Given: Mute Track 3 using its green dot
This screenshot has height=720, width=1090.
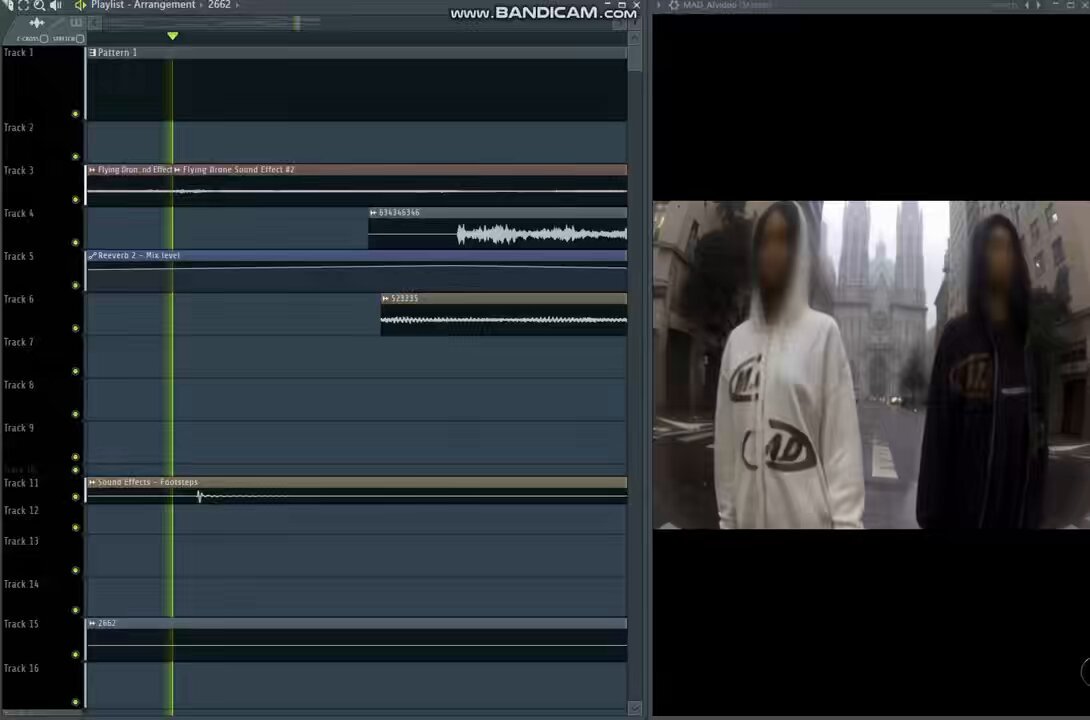Looking at the screenshot, I should (76, 199).
